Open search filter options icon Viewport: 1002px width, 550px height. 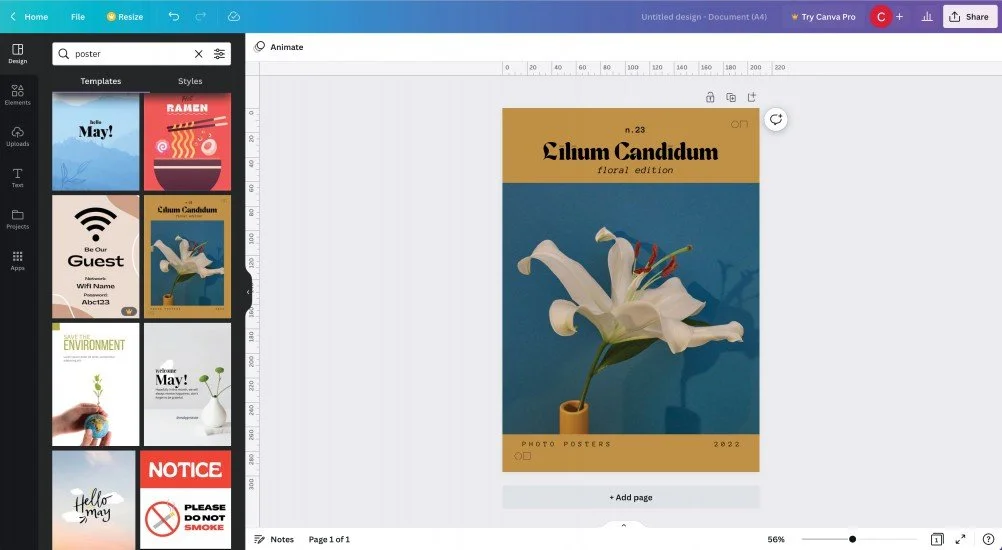click(219, 54)
